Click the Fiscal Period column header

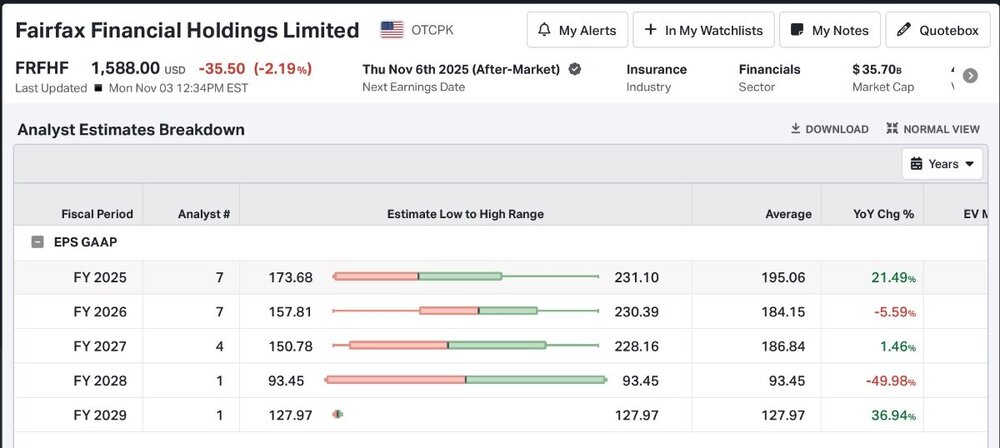coord(97,214)
